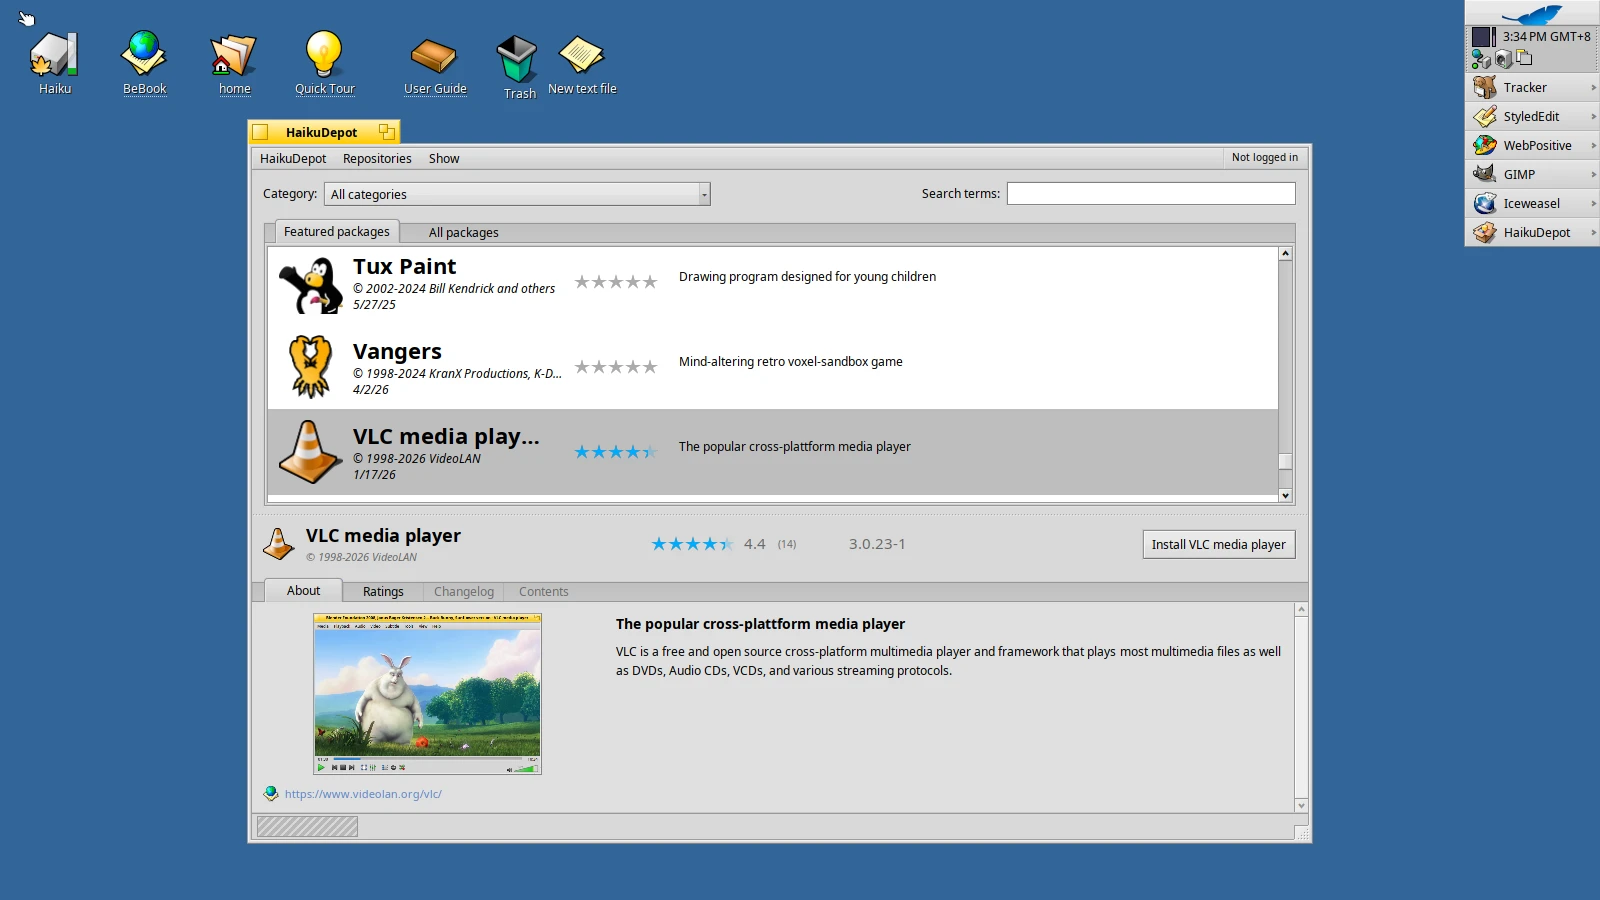Follow the videolan.org VLC link
The image size is (1600, 900).
tap(363, 793)
